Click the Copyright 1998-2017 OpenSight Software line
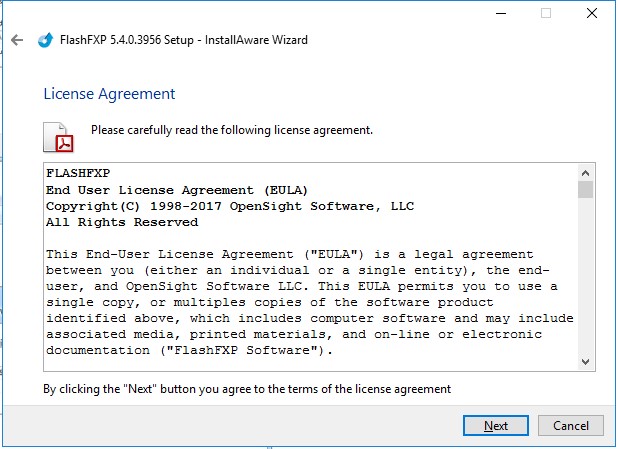 point(230,206)
